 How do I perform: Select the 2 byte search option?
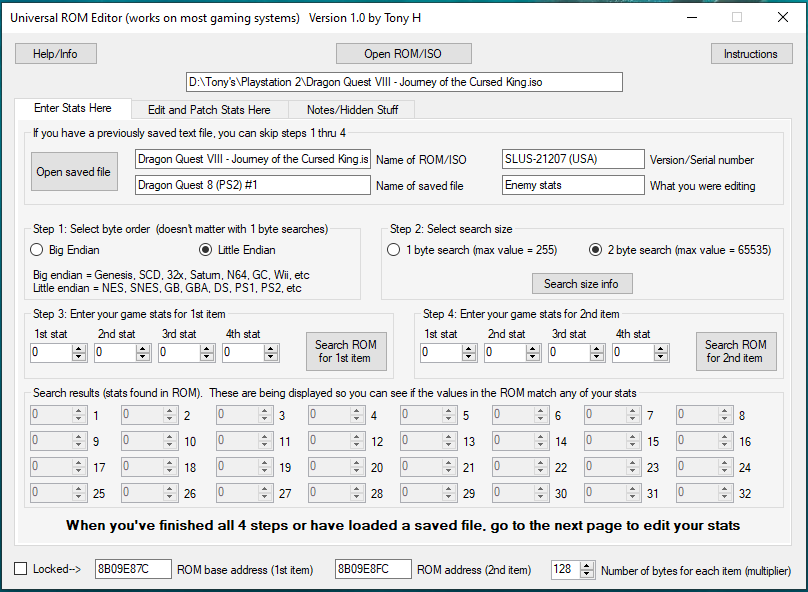[x=596, y=250]
